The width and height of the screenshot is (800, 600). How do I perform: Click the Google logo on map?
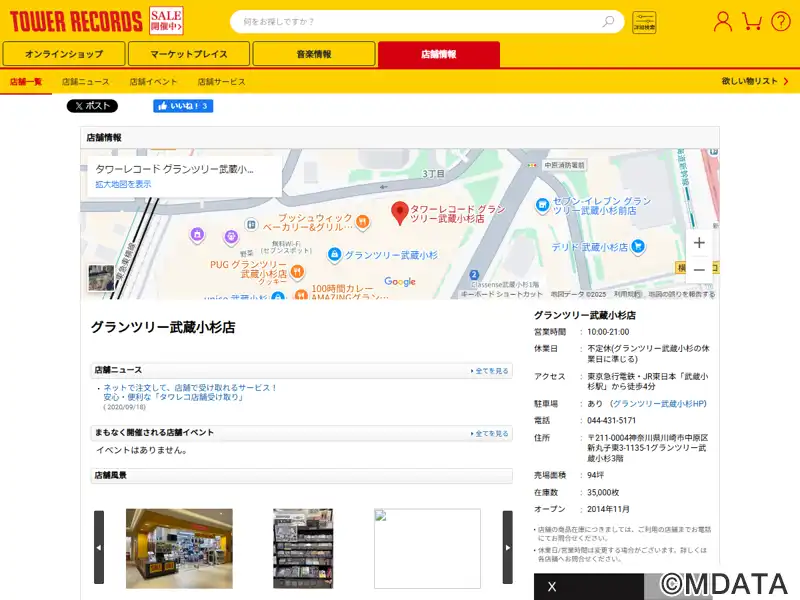(x=400, y=282)
